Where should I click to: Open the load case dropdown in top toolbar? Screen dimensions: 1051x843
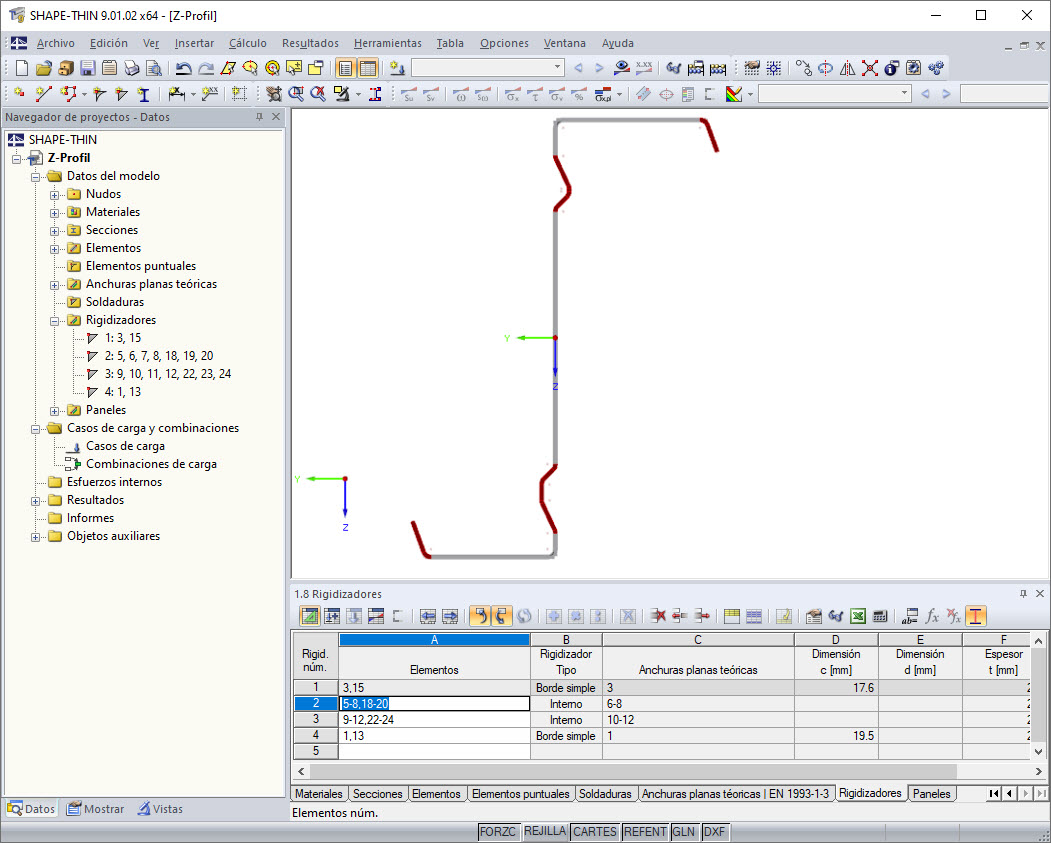coord(557,68)
